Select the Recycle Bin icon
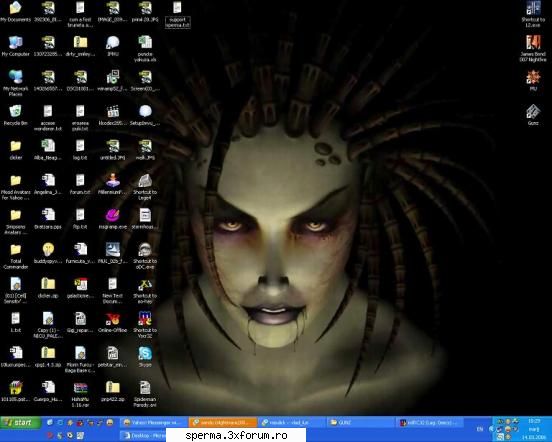 15,115
